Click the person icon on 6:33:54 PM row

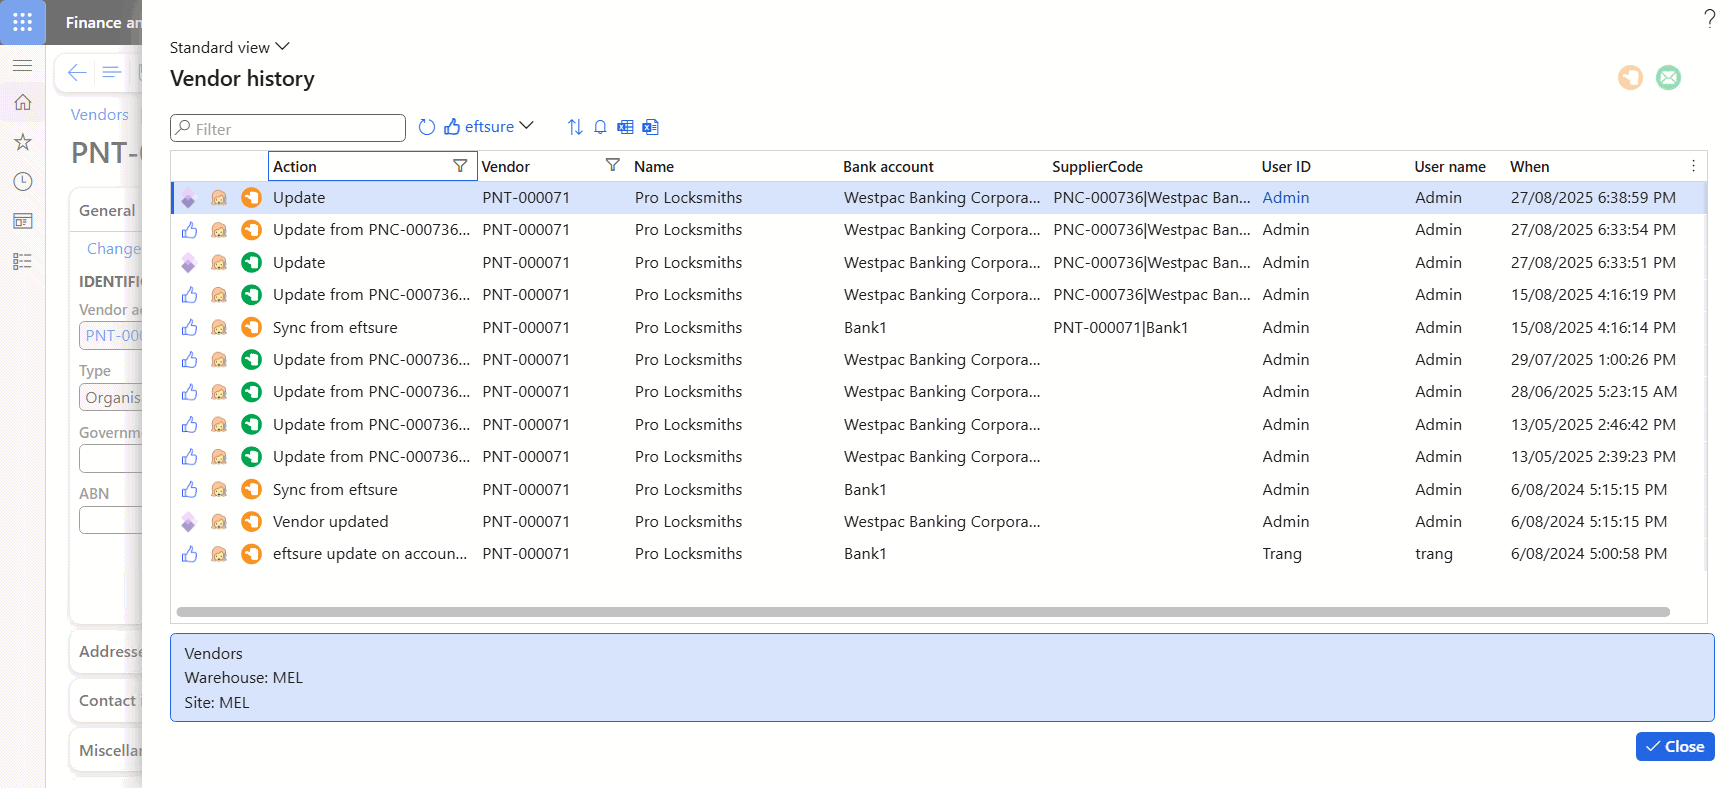(219, 230)
